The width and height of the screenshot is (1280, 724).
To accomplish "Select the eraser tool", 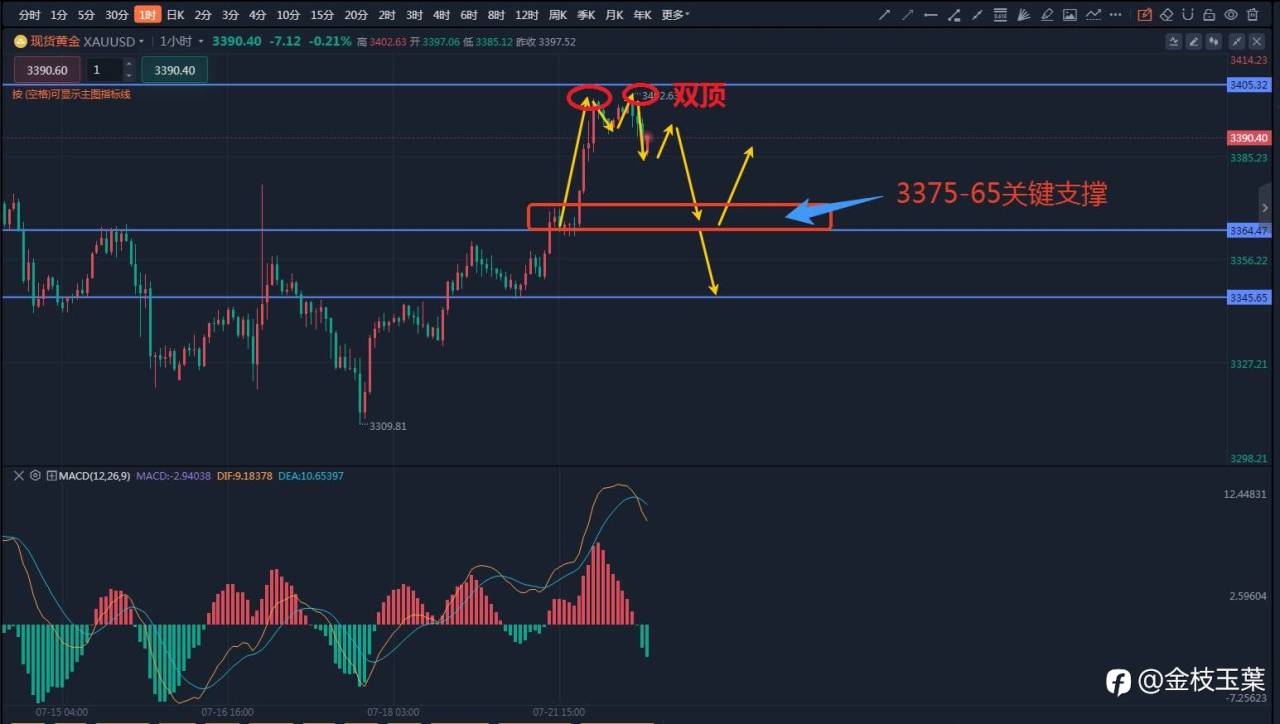I will tap(1167, 15).
